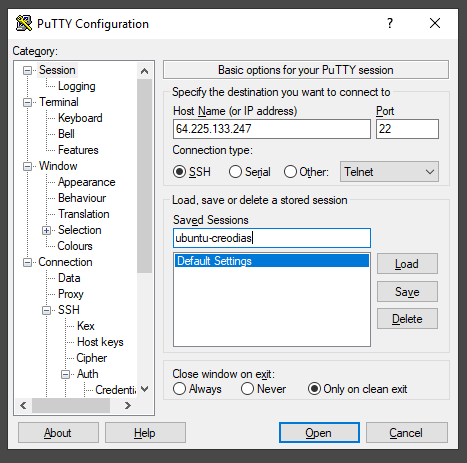This screenshot has height=463, width=467.
Task: Open the Telnet protocol dropdown
Action: 389,172
